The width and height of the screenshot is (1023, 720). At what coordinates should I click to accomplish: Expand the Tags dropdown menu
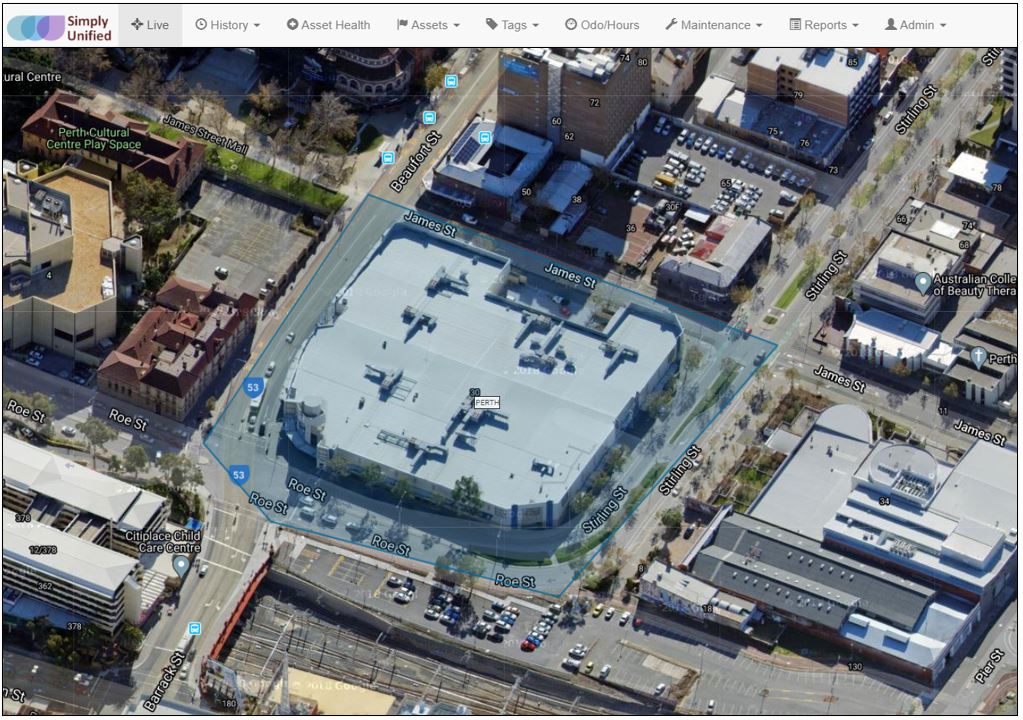[x=512, y=25]
